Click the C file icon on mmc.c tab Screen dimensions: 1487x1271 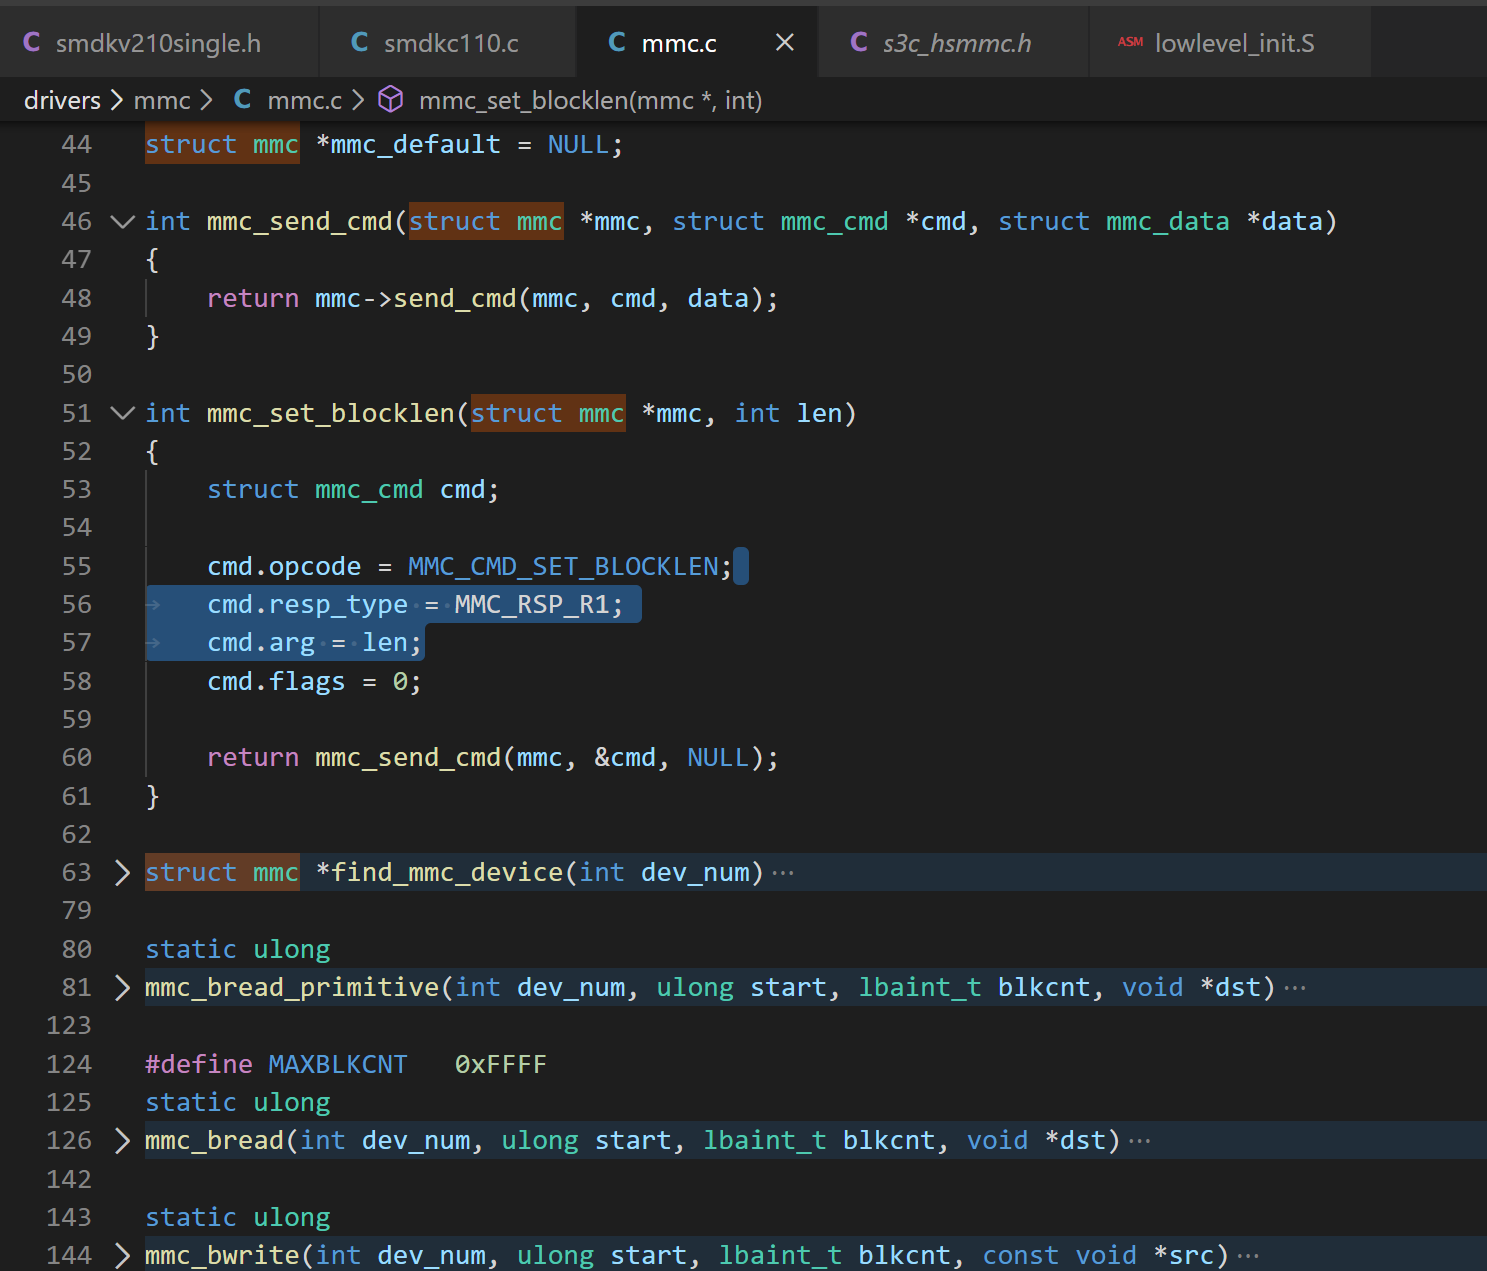617,42
